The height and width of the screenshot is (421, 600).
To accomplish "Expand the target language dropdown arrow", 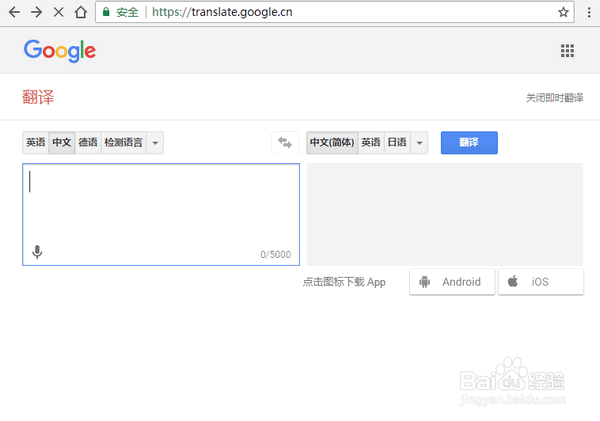I will click(419, 143).
